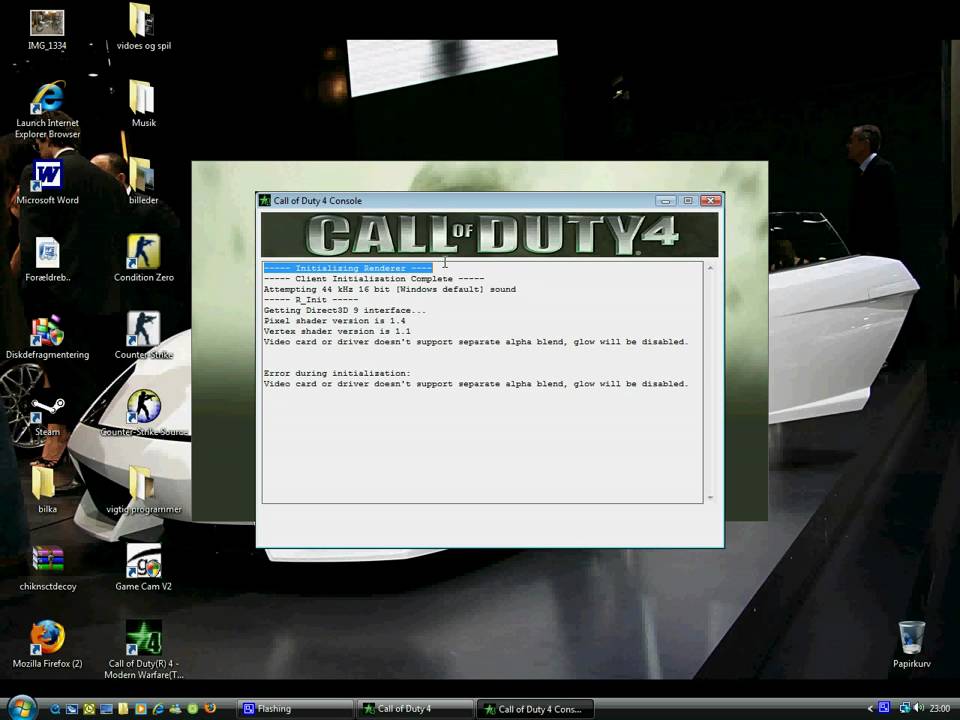Launch the Counter-Strike desktop shortcut

click(143, 336)
